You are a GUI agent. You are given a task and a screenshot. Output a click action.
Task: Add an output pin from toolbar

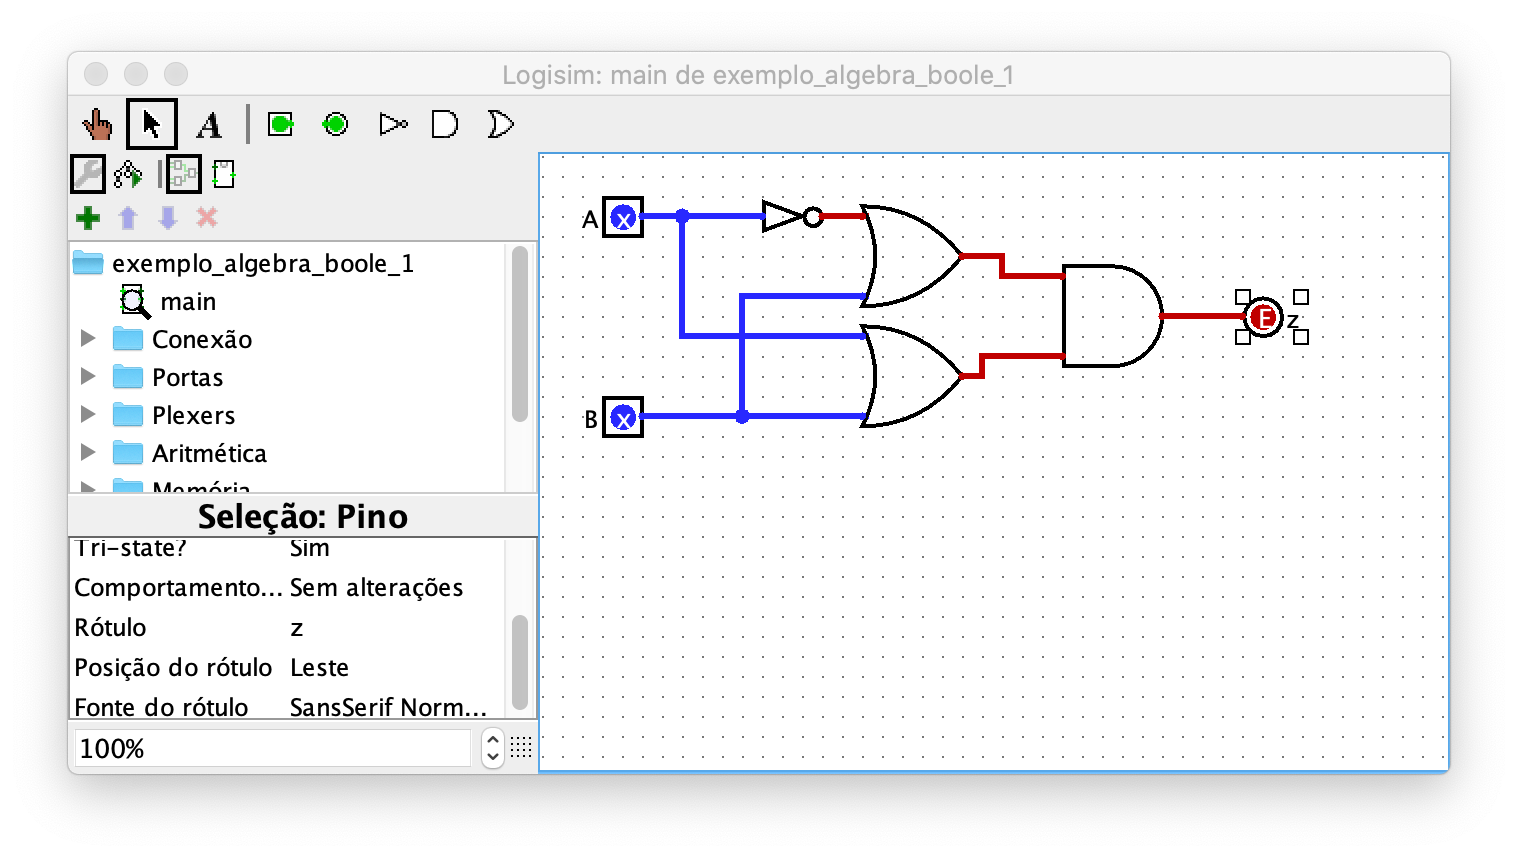[335, 124]
